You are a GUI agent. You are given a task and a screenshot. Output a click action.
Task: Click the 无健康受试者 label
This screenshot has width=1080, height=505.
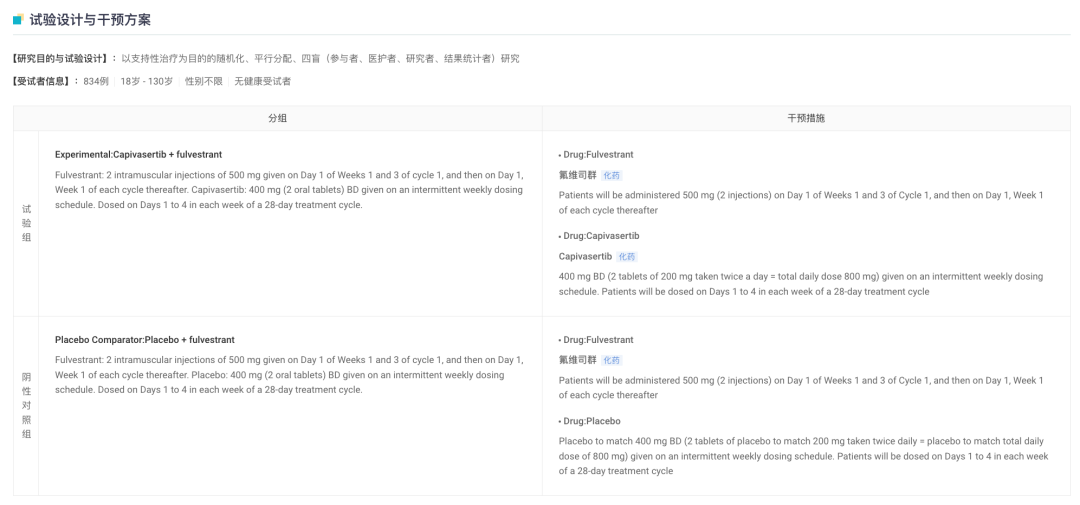click(x=262, y=81)
